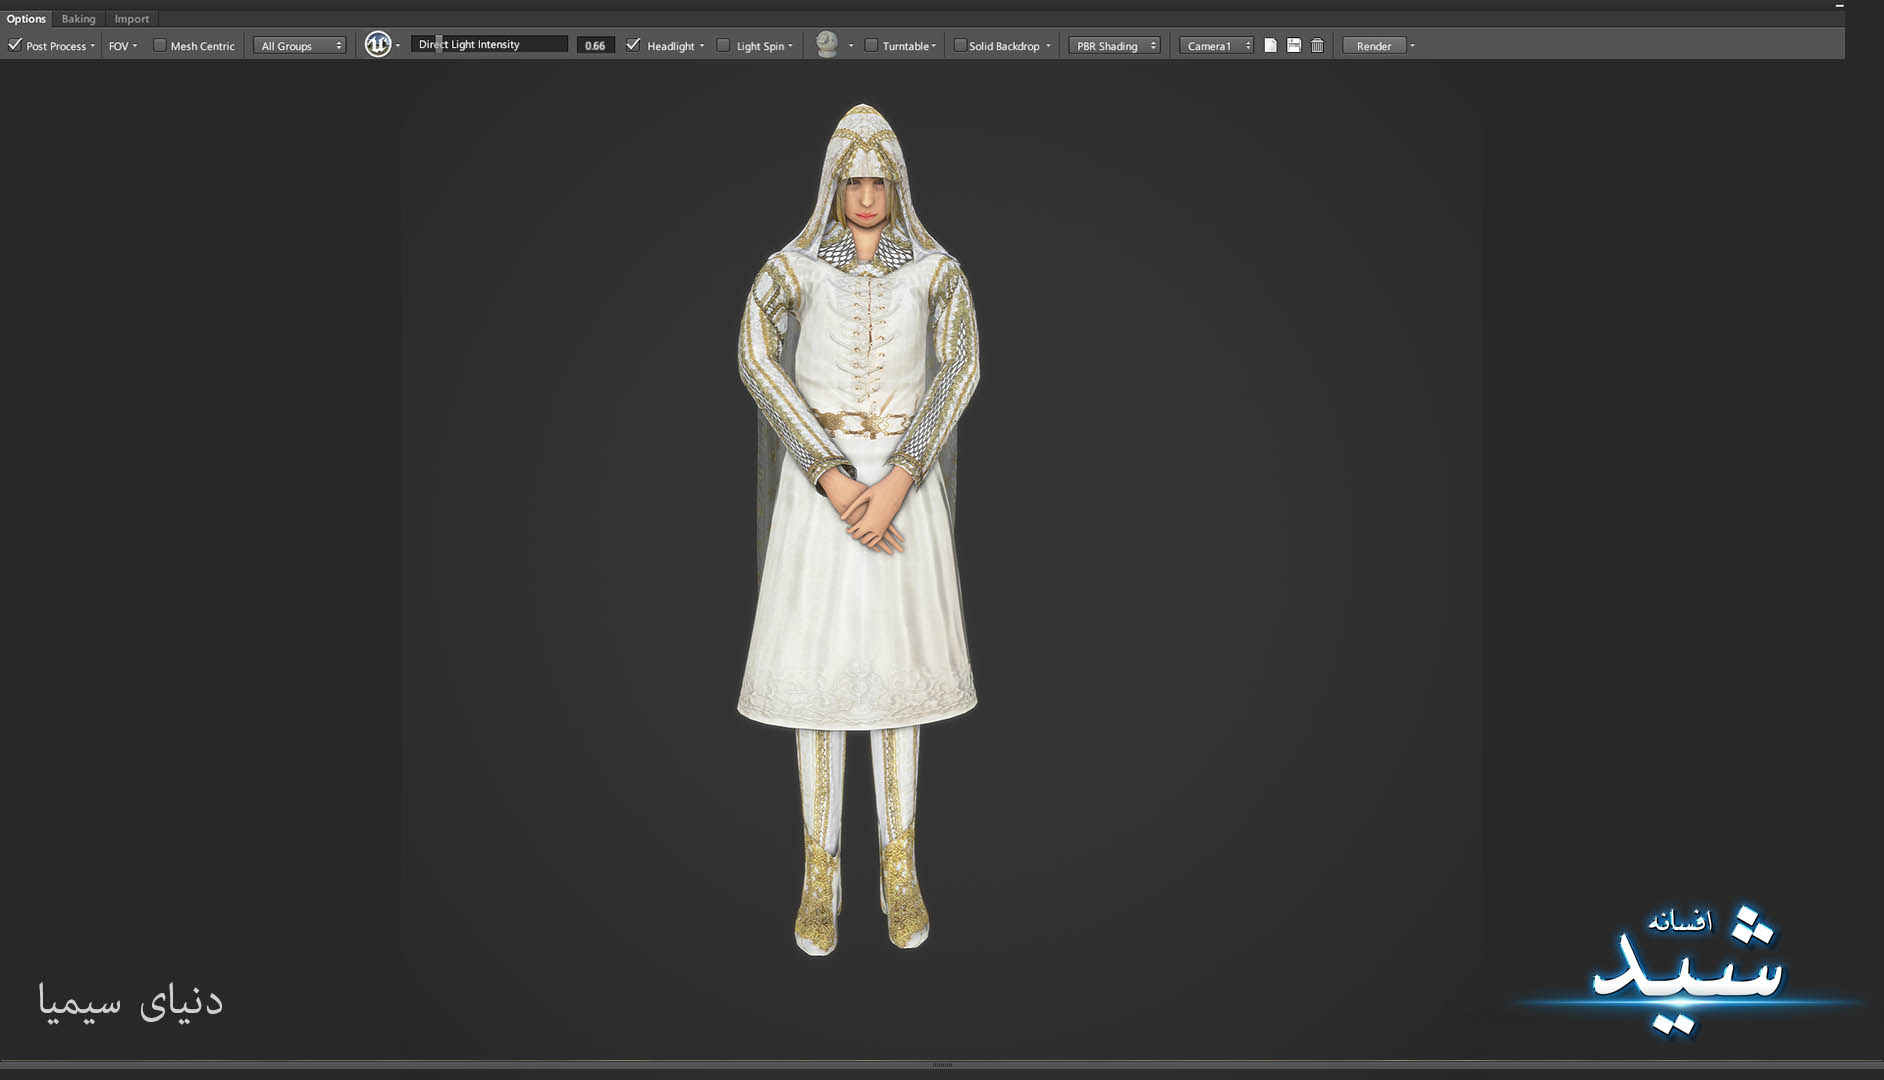Open the arrow next to Render button
The image size is (1884, 1080).
coord(1412,46)
